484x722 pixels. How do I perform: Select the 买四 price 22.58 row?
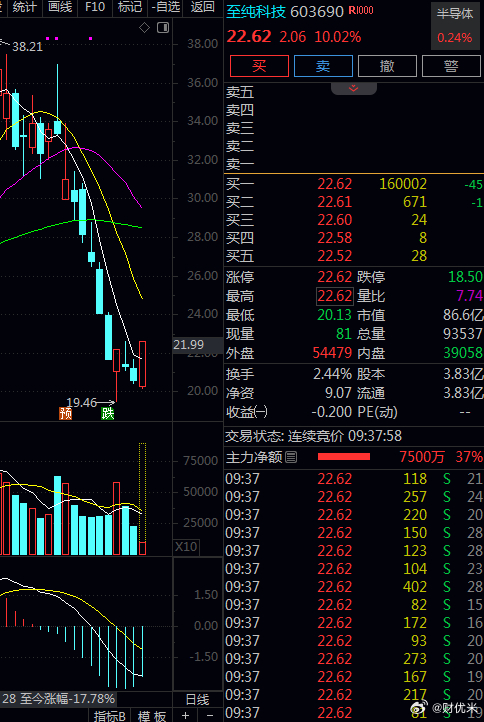click(x=354, y=238)
